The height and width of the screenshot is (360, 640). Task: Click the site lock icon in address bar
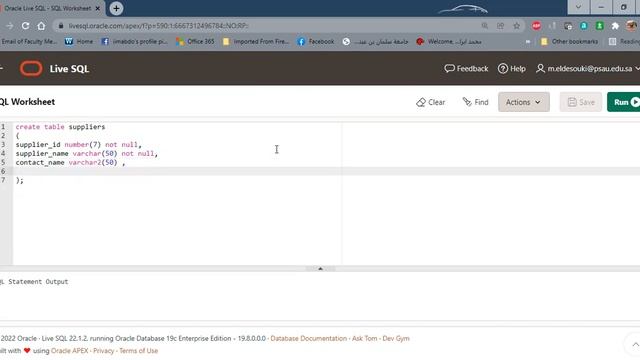click(61, 26)
